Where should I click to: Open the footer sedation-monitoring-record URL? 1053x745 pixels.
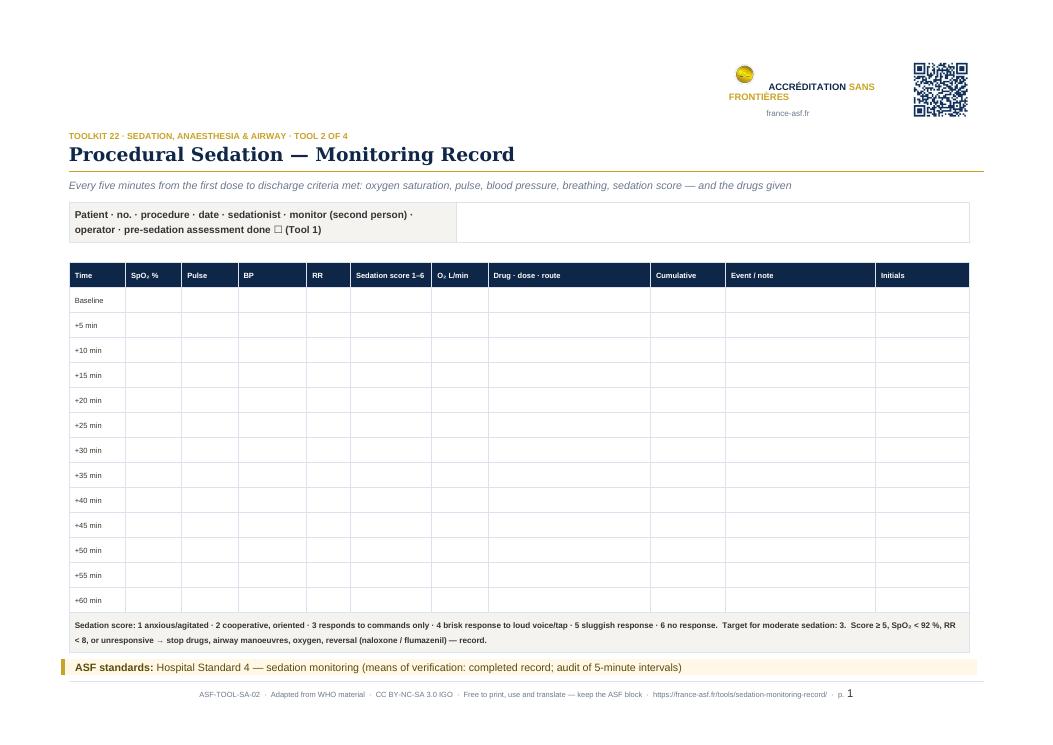coord(739,695)
